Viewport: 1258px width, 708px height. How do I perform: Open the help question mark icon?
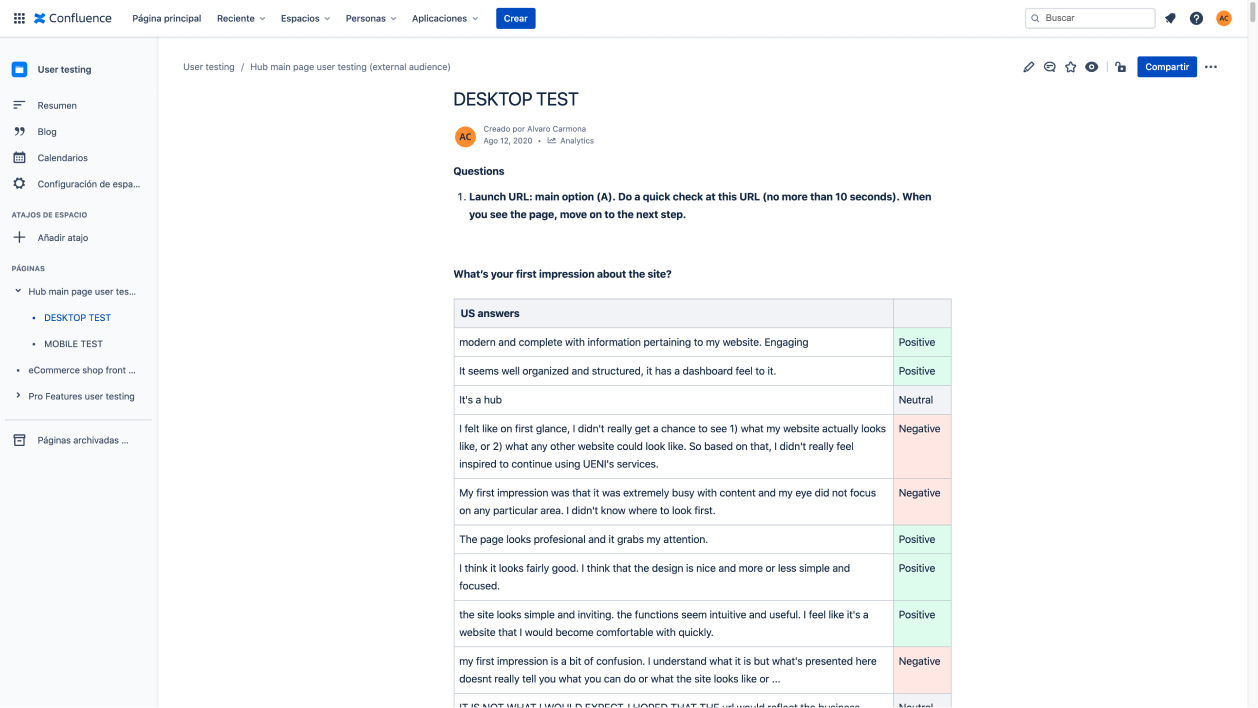[1196, 18]
